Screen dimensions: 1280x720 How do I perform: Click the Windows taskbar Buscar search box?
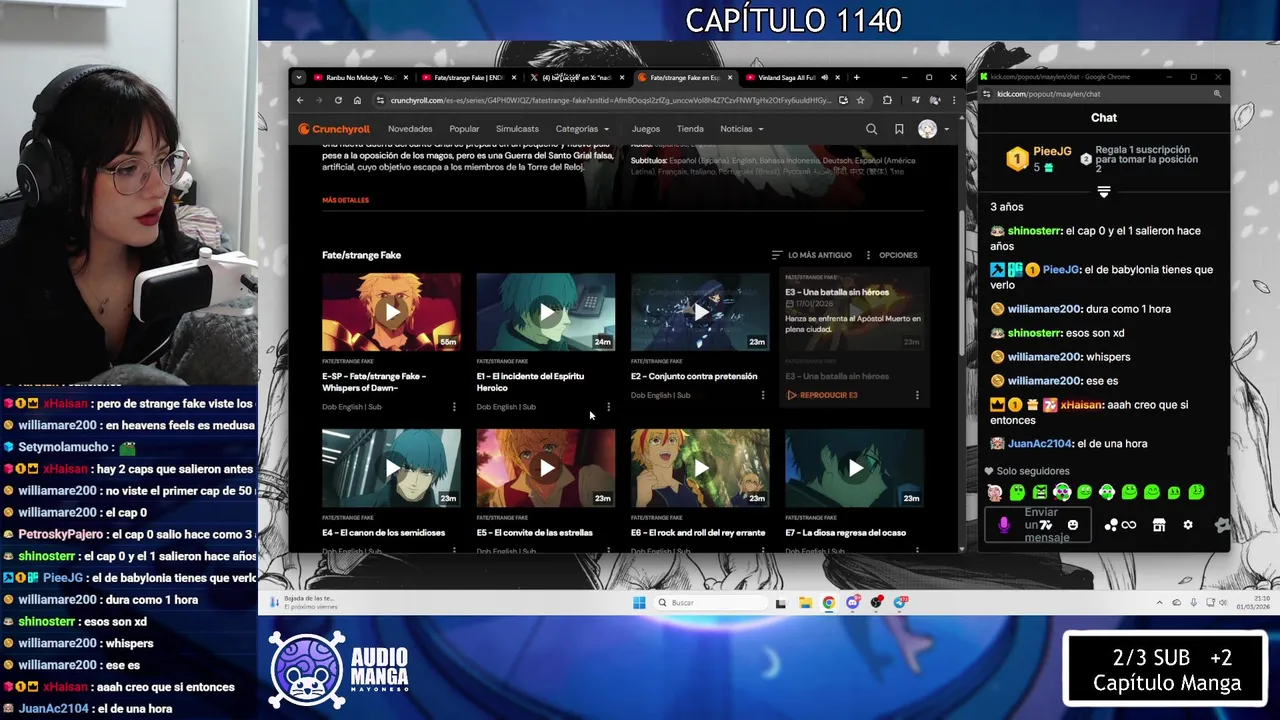pos(709,603)
